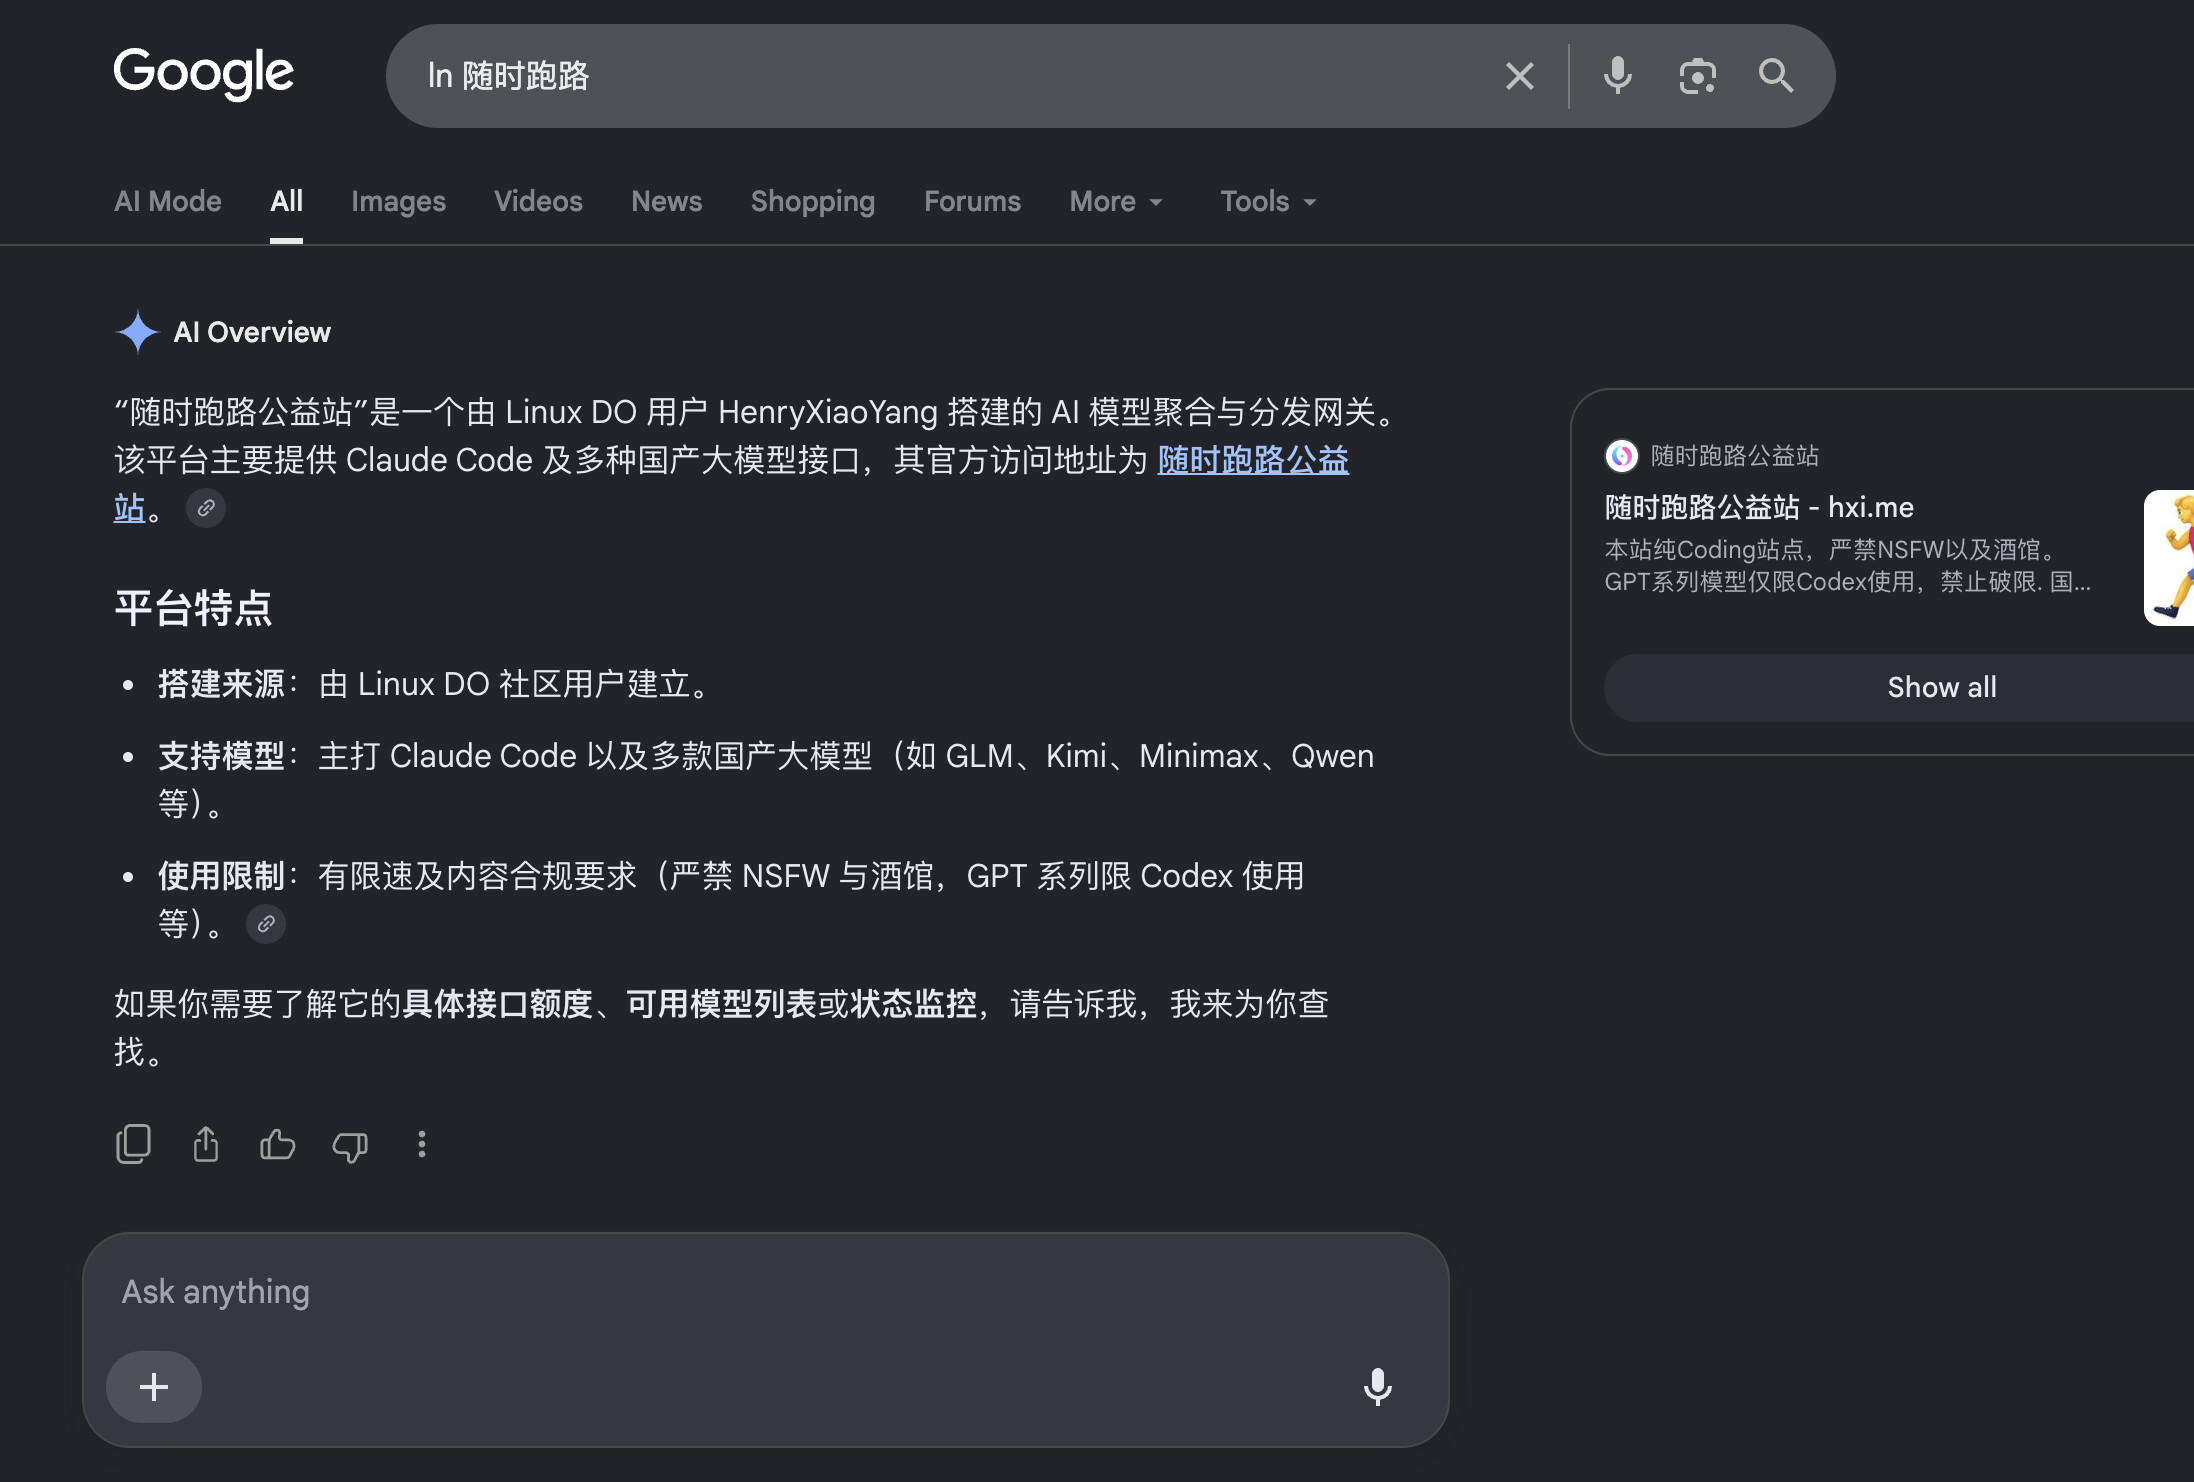Click the source site name 随时跑路公益站
Image resolution: width=2194 pixels, height=1482 pixels.
[x=1735, y=456]
